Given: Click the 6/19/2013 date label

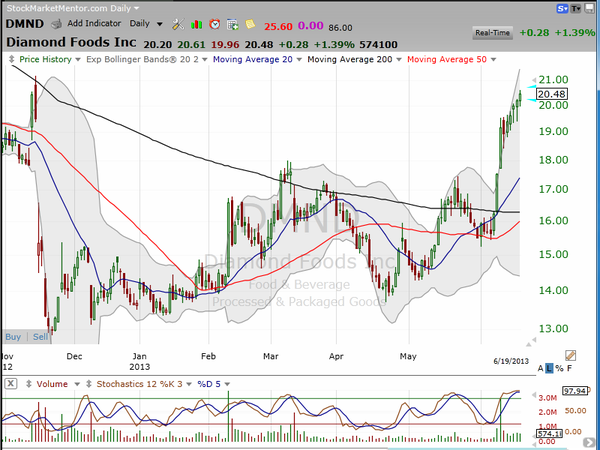Looking at the screenshot, I should point(511,361).
